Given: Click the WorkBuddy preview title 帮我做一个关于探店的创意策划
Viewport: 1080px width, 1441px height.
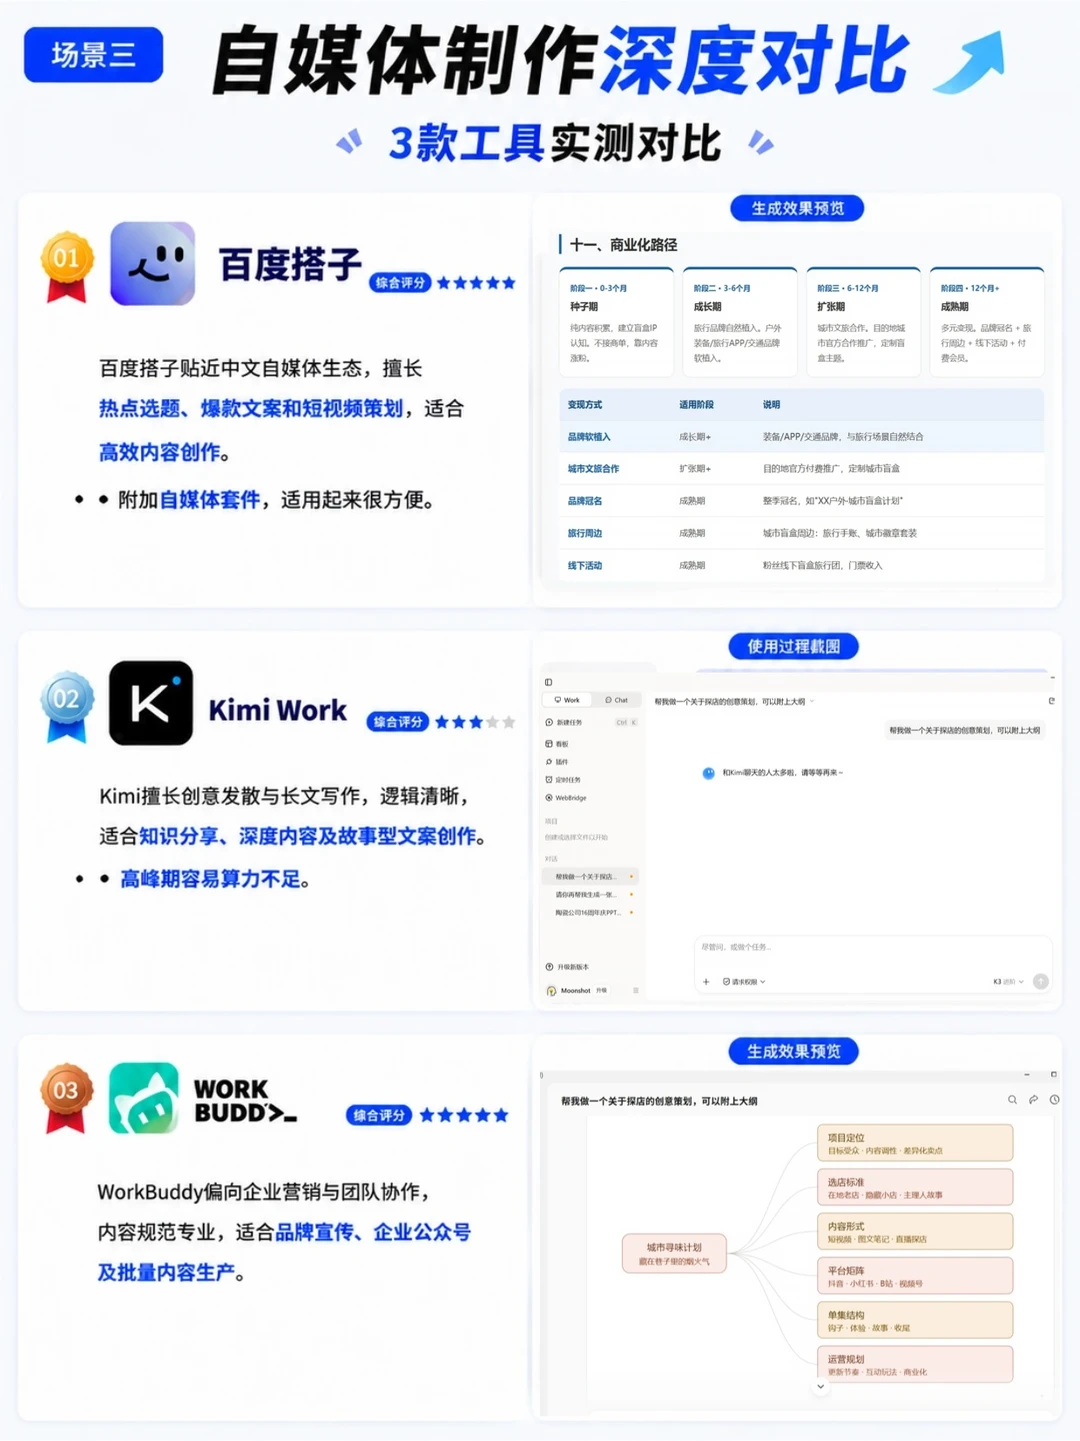Looking at the screenshot, I should [x=660, y=1101].
